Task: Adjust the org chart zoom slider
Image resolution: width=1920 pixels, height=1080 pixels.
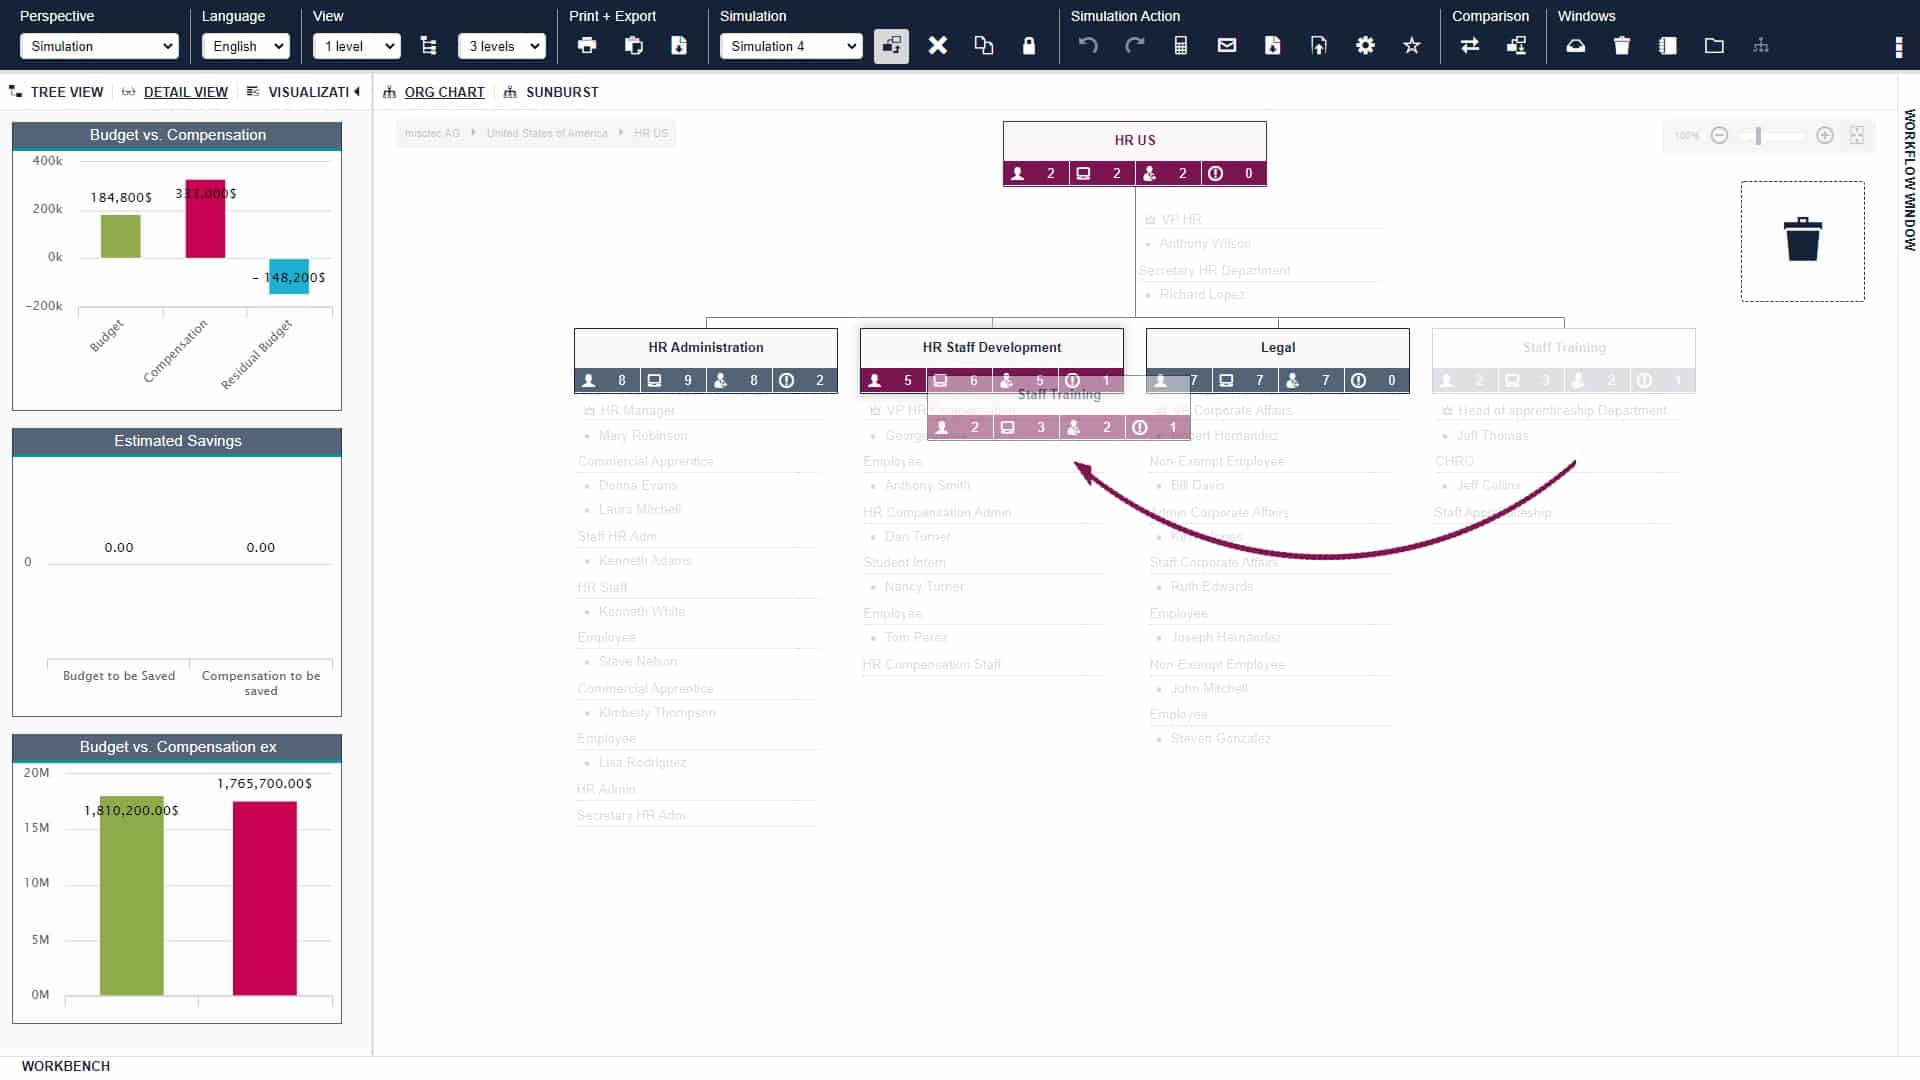Action: point(1758,135)
